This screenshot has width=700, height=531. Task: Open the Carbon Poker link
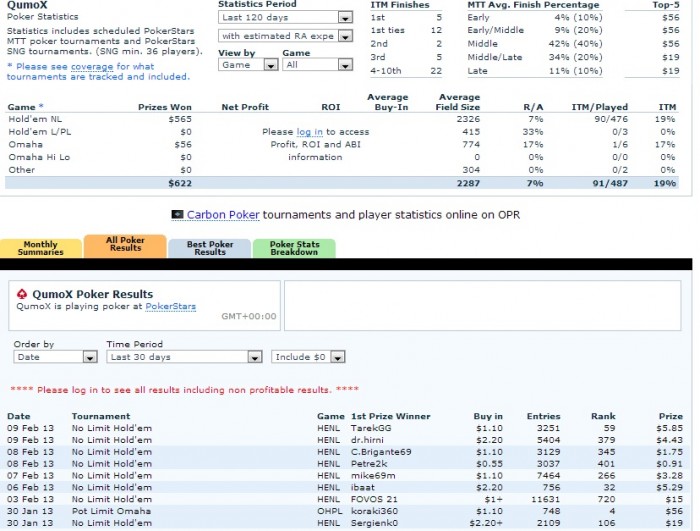(223, 215)
